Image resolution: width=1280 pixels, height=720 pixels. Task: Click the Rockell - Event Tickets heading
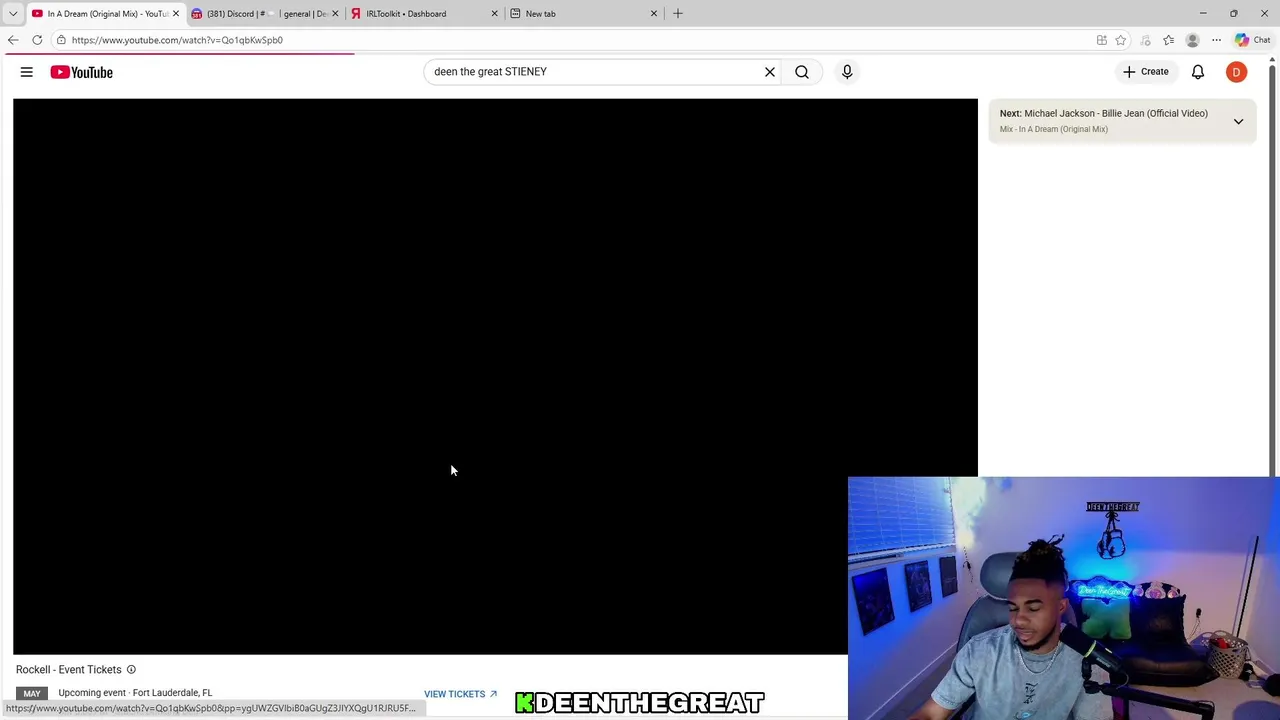click(x=69, y=670)
